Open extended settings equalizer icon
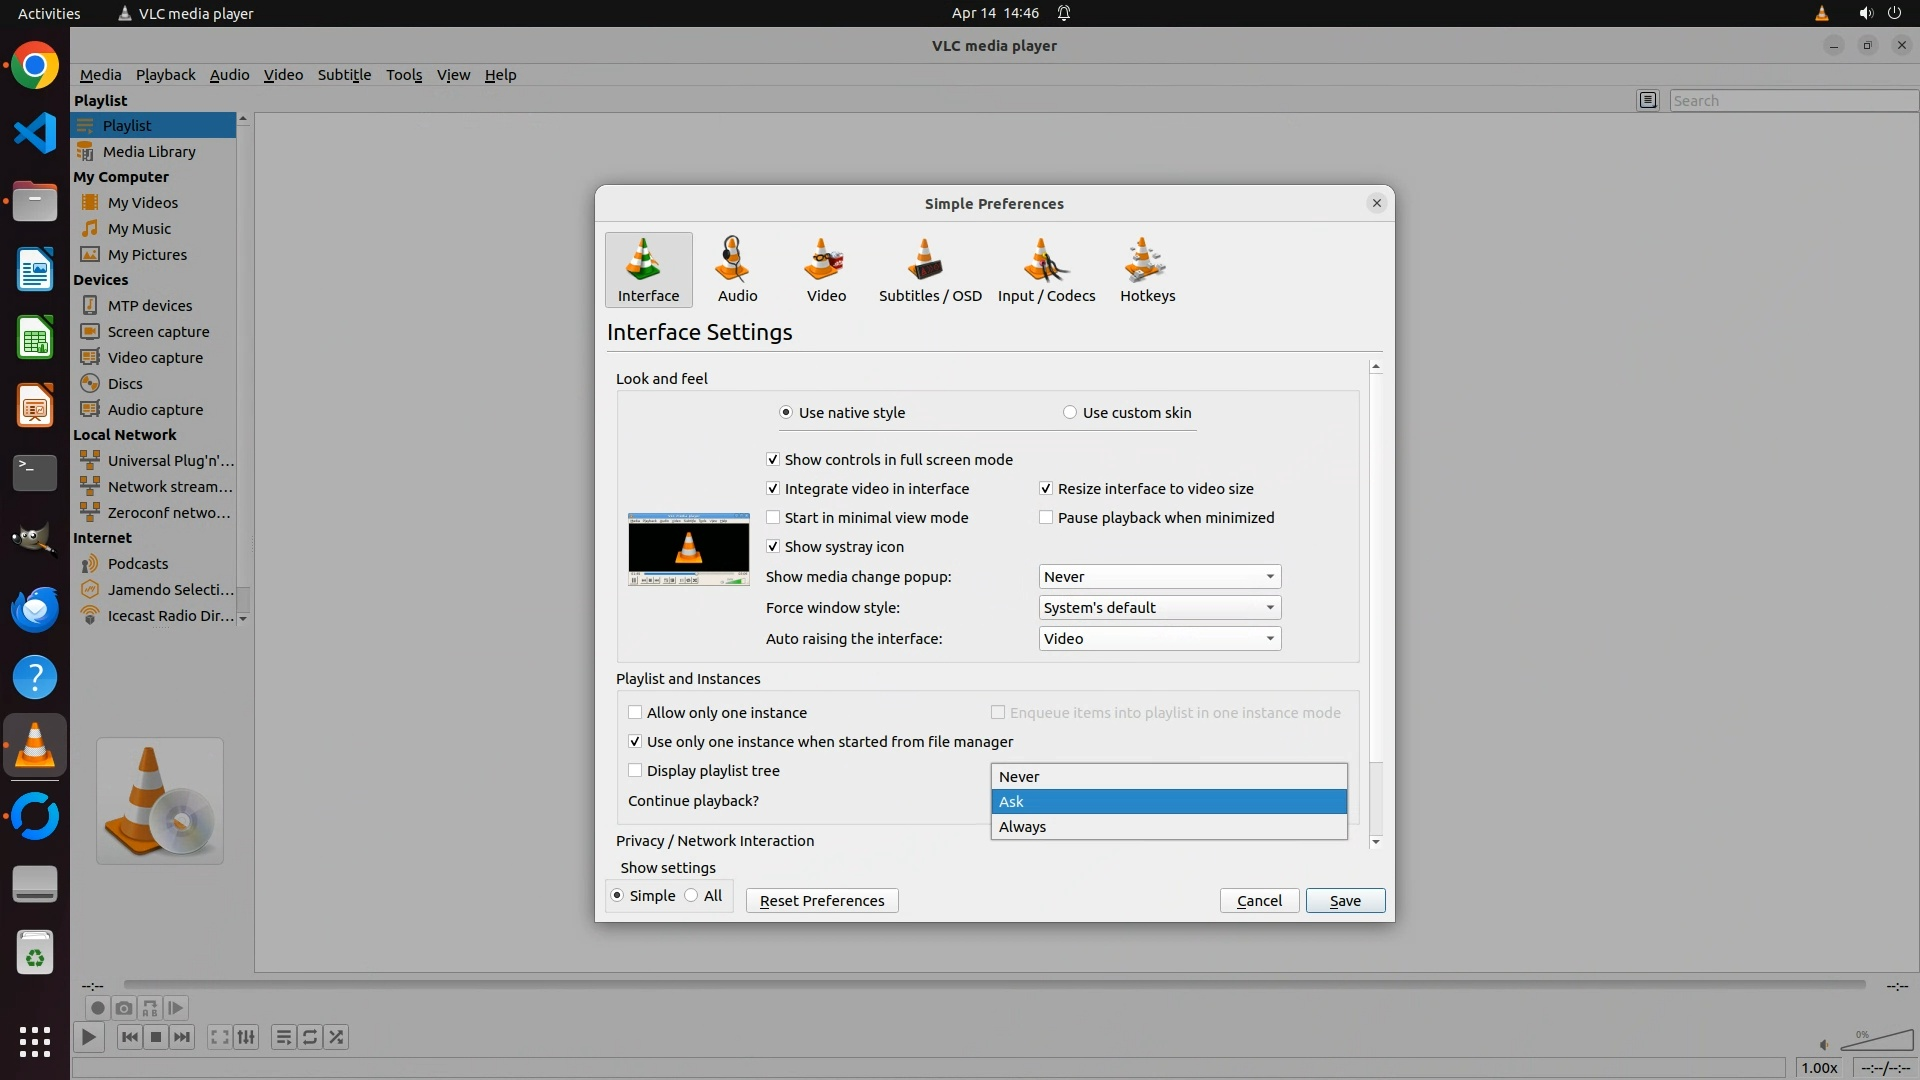Viewport: 1920px width, 1080px height. (246, 1037)
